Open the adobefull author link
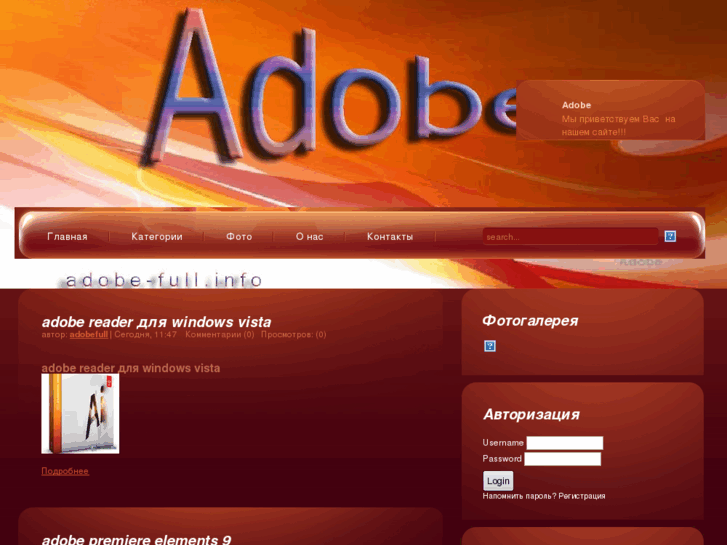 [x=89, y=334]
